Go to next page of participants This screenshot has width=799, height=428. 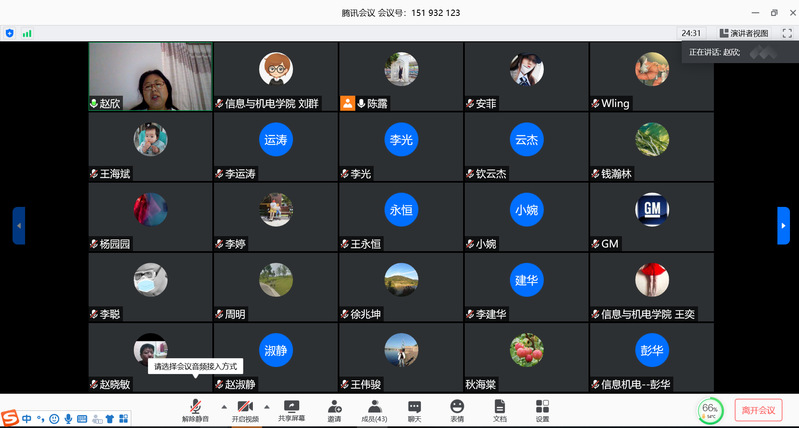point(783,225)
